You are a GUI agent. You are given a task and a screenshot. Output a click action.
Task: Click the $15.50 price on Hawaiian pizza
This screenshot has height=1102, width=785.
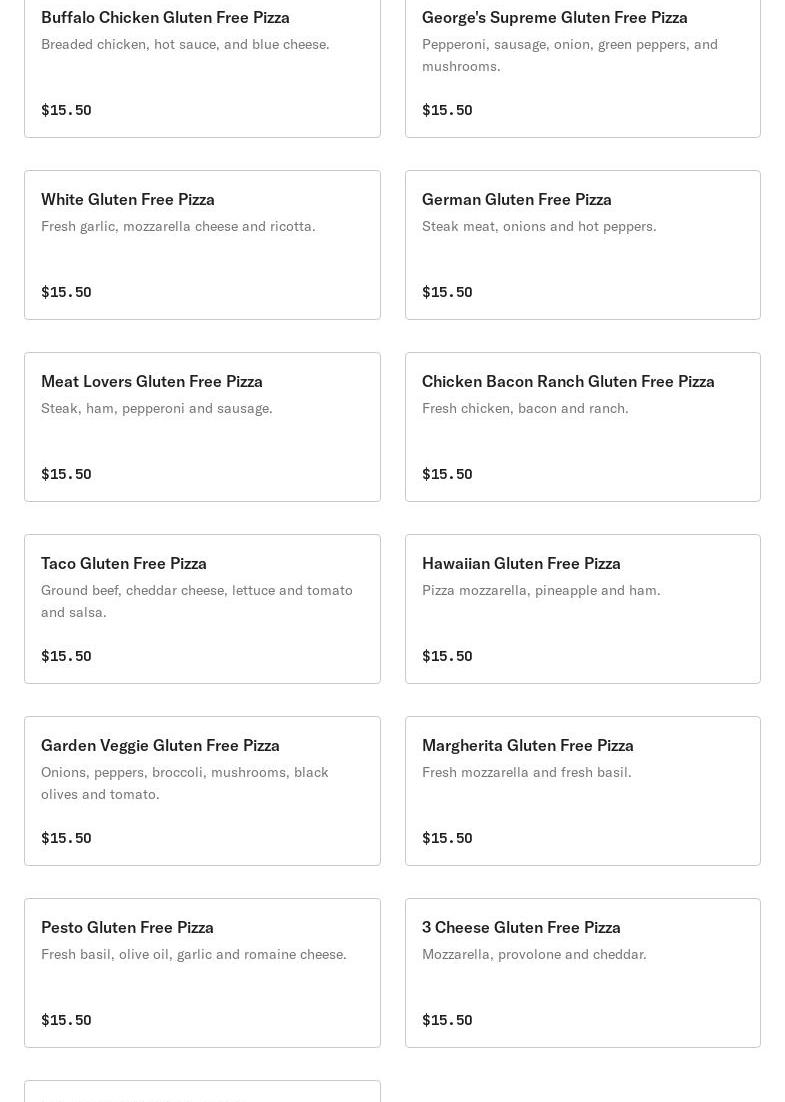point(447,656)
